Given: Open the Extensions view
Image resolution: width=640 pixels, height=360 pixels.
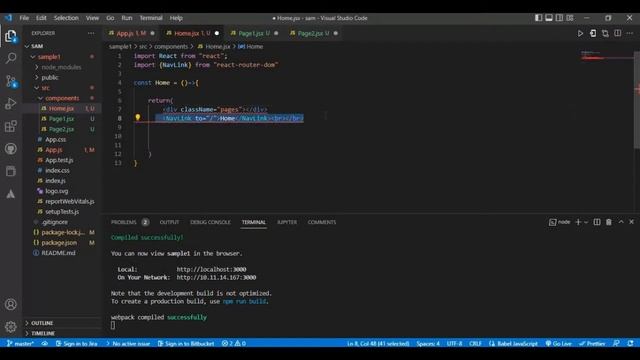Looking at the screenshot, I should 11,126.
